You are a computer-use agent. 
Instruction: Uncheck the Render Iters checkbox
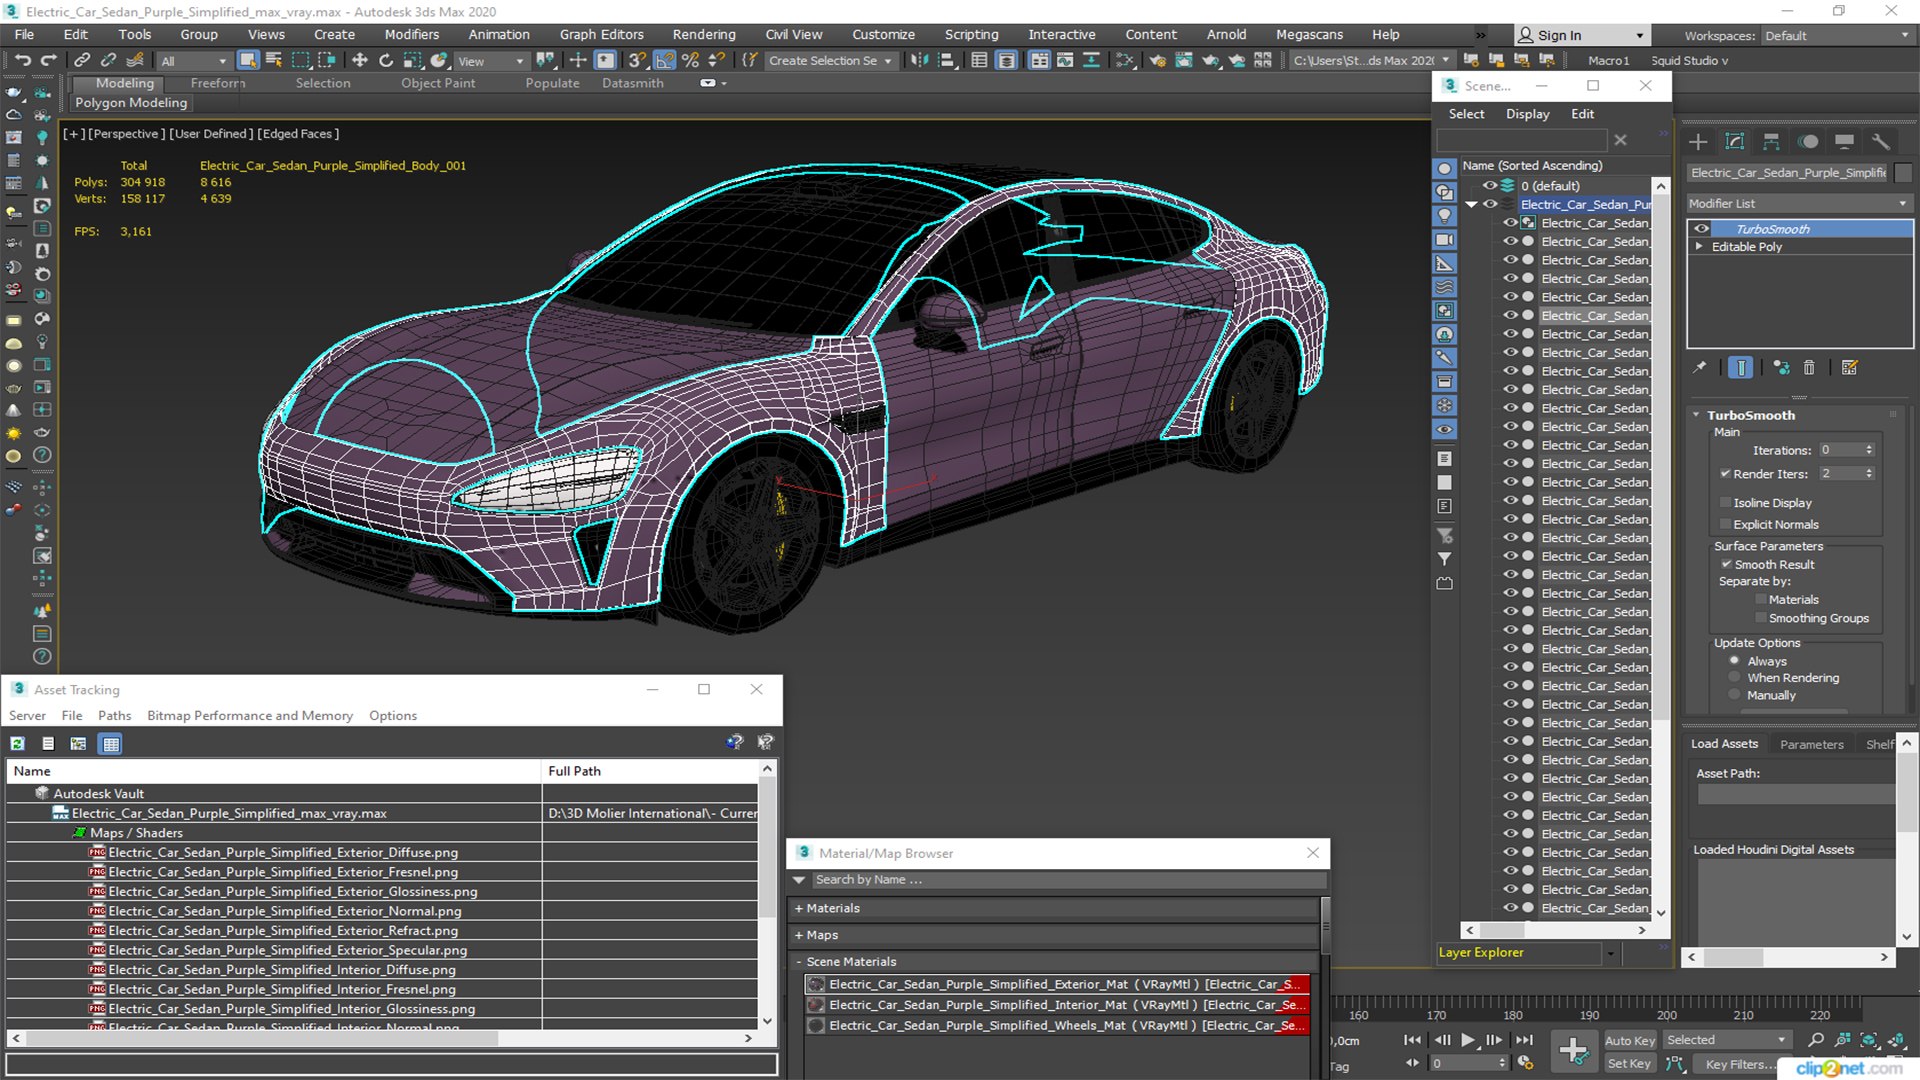(x=1726, y=474)
